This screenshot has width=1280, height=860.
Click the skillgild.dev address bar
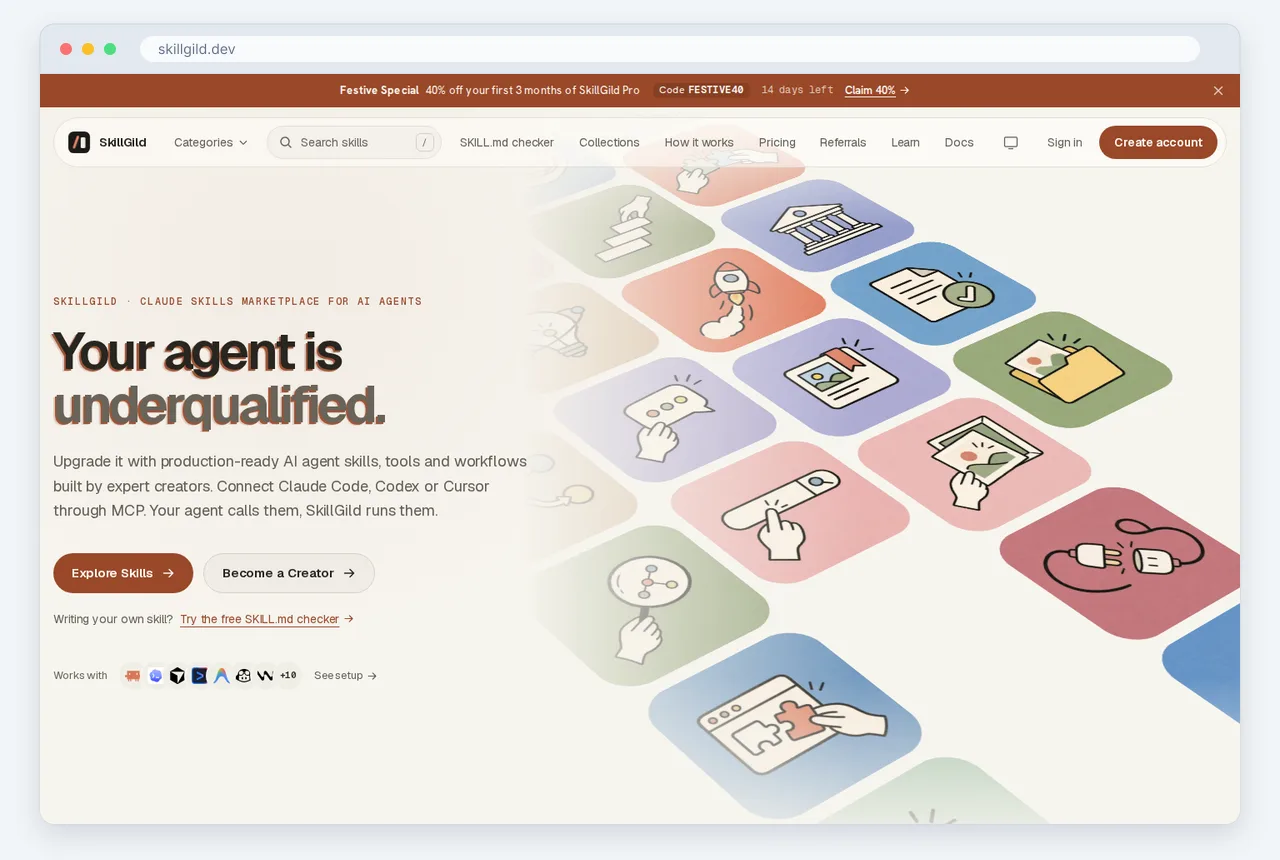point(670,49)
